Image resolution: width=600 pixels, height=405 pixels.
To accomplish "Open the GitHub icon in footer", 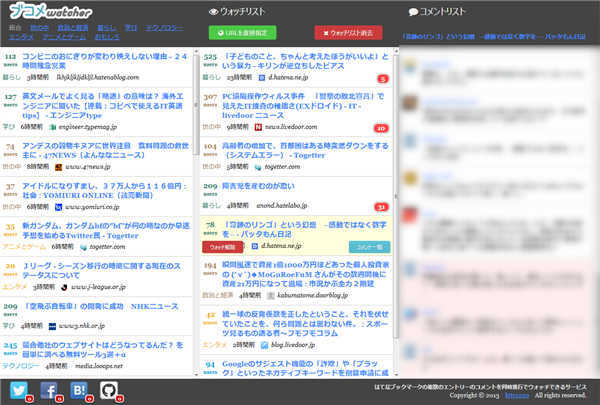I will pos(109,390).
